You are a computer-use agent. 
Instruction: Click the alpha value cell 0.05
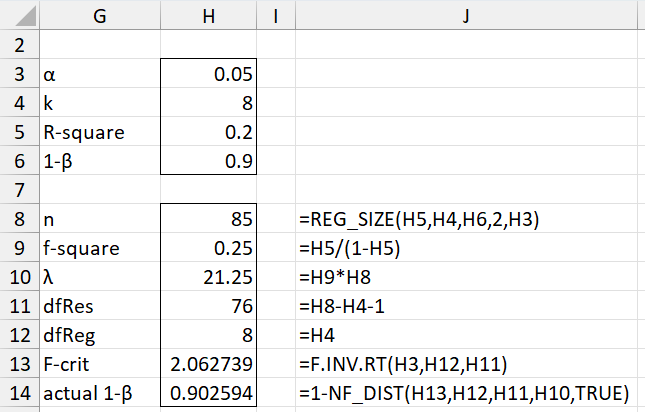[x=208, y=74]
